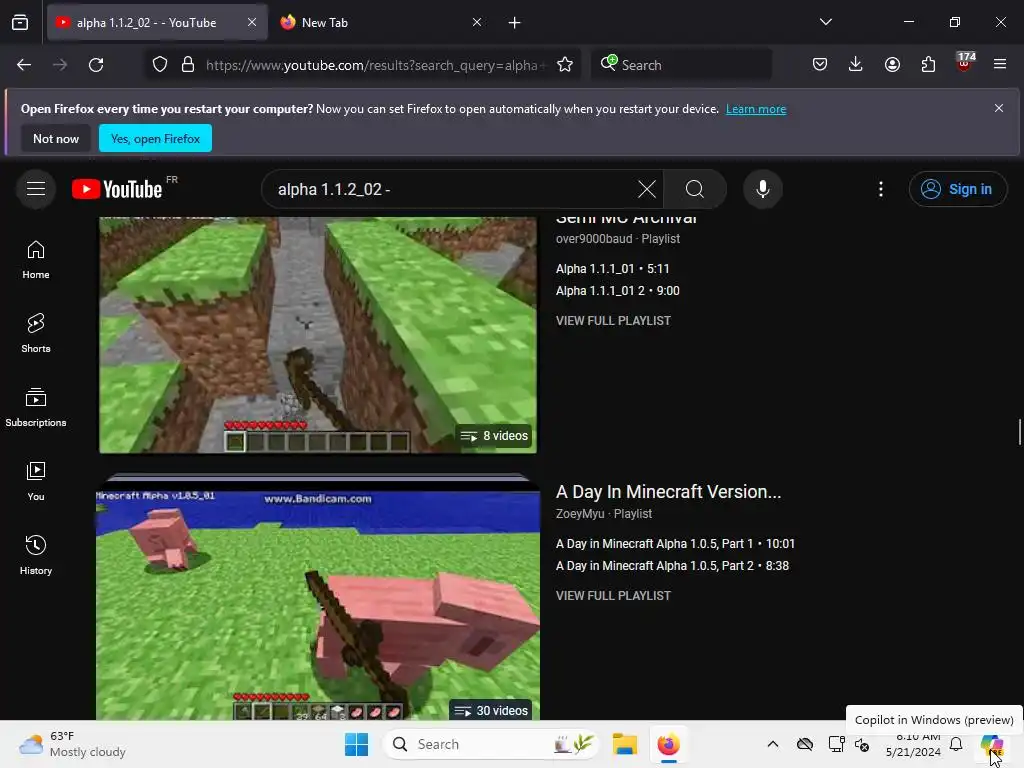Open uBlock Origin extension showing 174
1024x768 pixels.
(x=964, y=63)
